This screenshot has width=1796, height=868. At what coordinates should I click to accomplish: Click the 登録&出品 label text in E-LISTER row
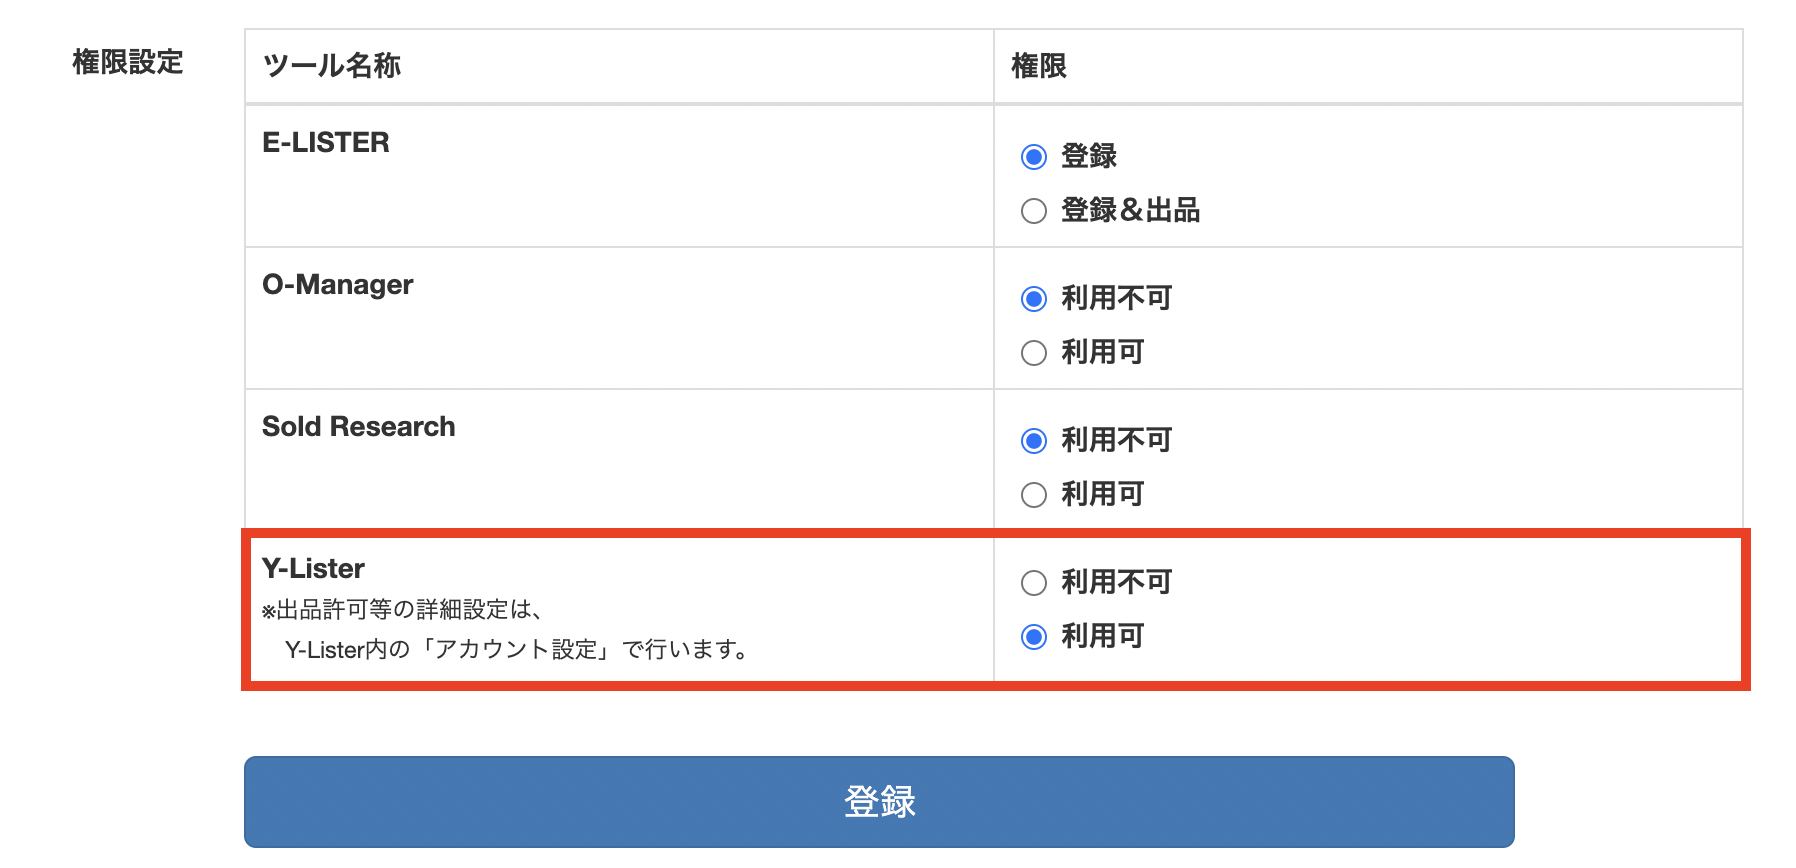tap(1130, 211)
